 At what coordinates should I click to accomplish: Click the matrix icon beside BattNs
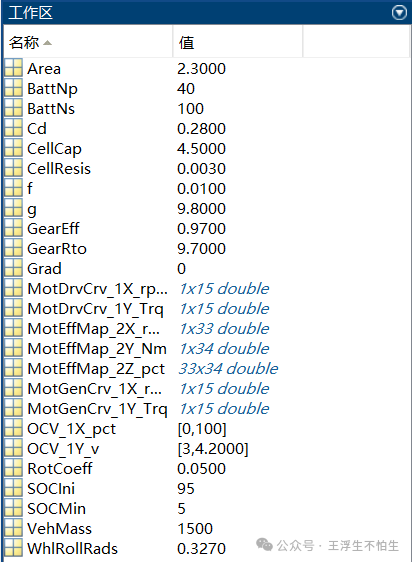[x=14, y=108]
